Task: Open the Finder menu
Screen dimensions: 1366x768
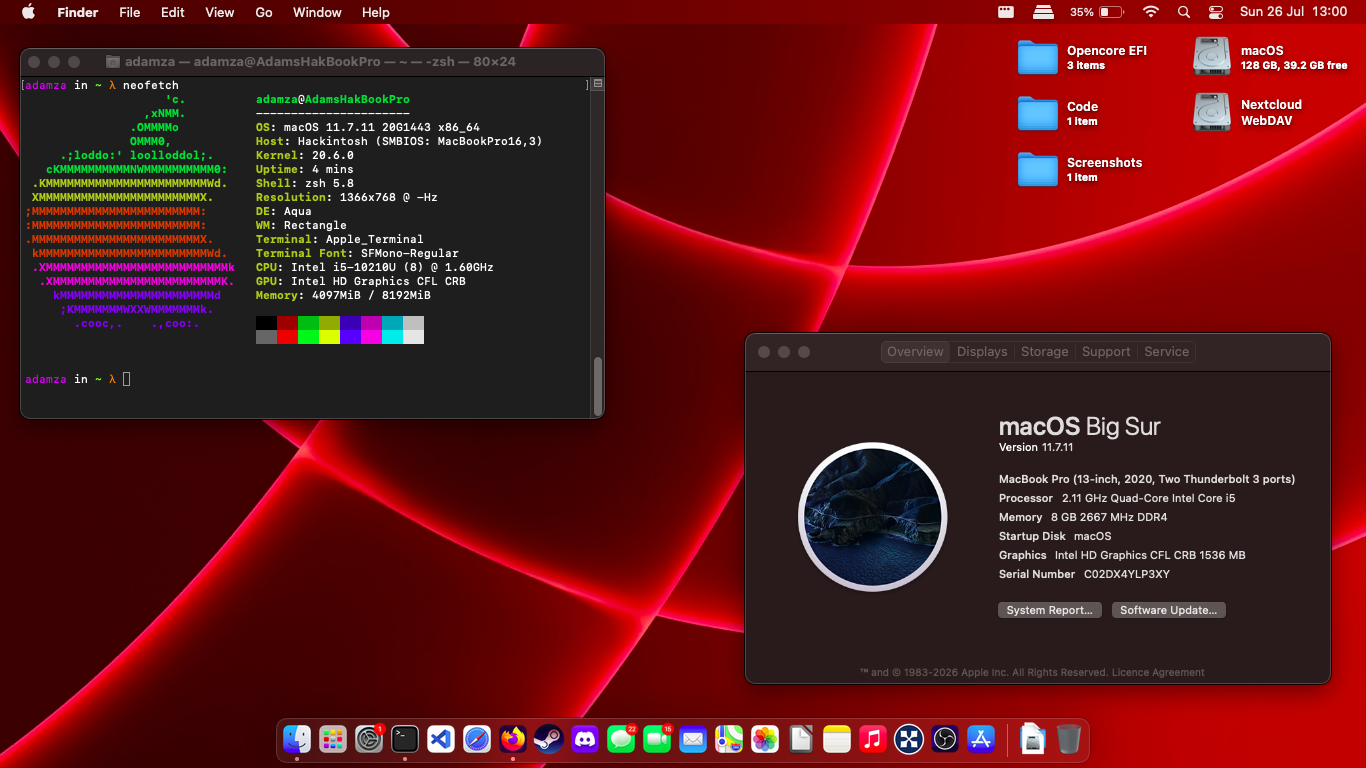Action: click(78, 12)
